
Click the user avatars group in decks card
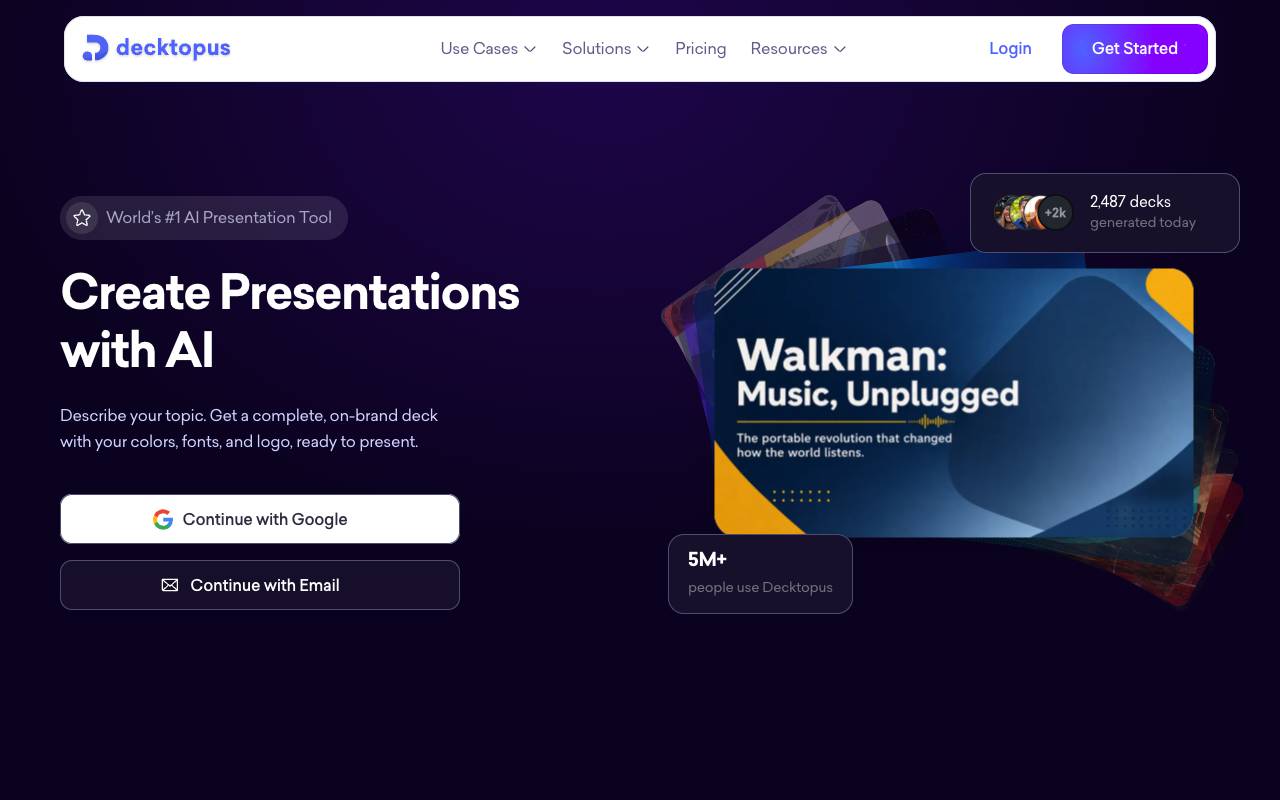tap(1033, 212)
